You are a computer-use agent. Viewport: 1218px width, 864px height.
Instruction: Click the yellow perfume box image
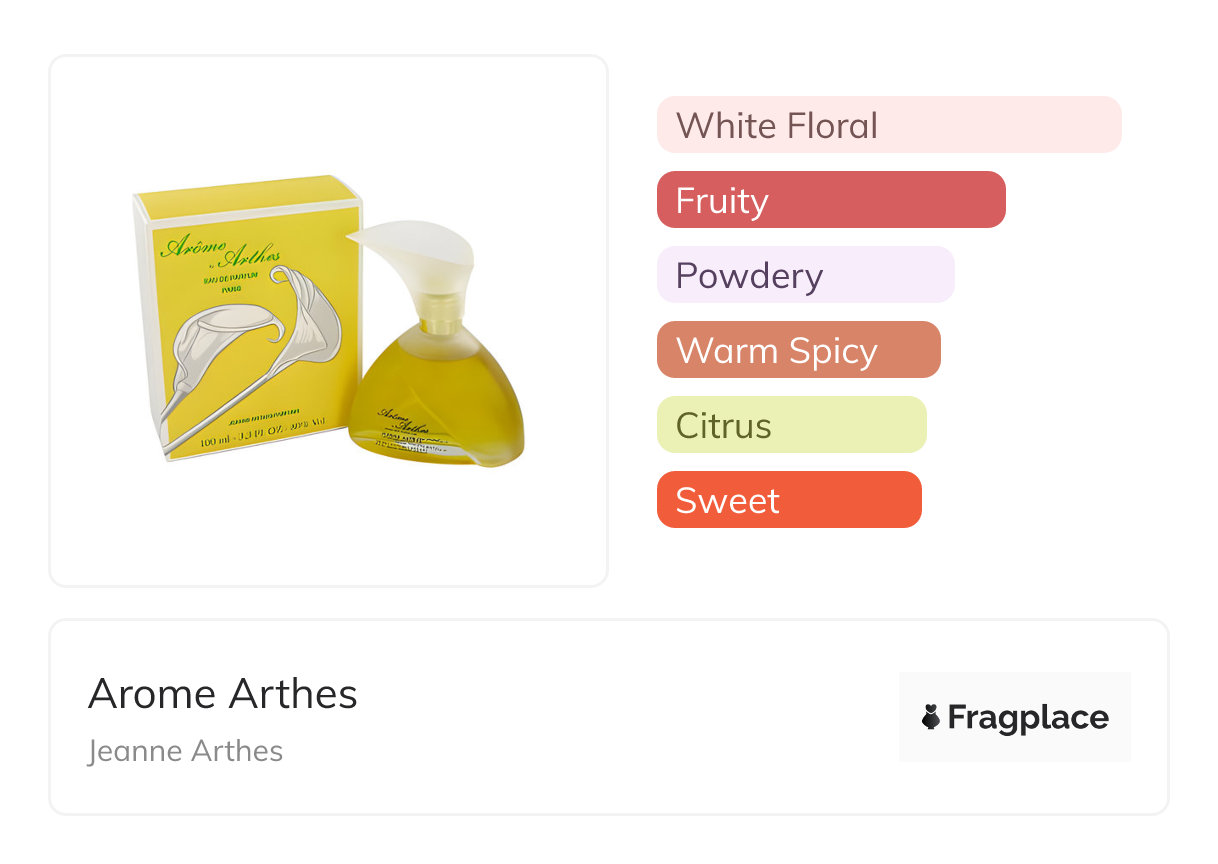tap(245, 320)
